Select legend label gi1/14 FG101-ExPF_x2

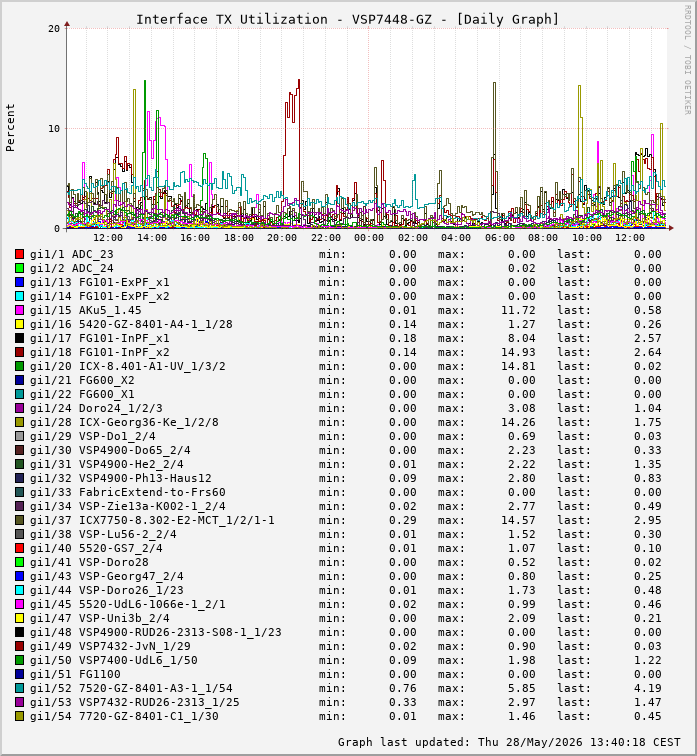[x=99, y=296]
